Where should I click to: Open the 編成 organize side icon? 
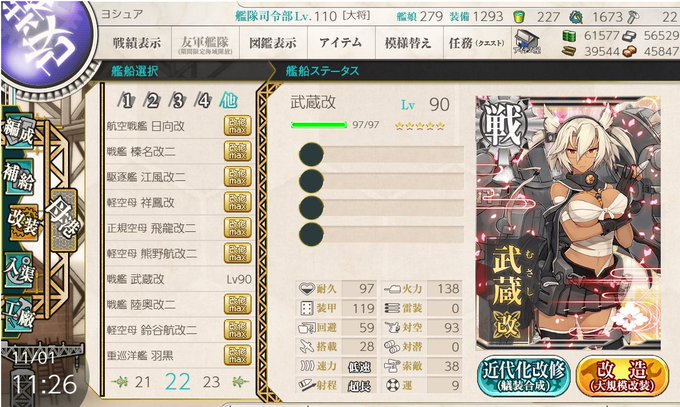click(18, 131)
